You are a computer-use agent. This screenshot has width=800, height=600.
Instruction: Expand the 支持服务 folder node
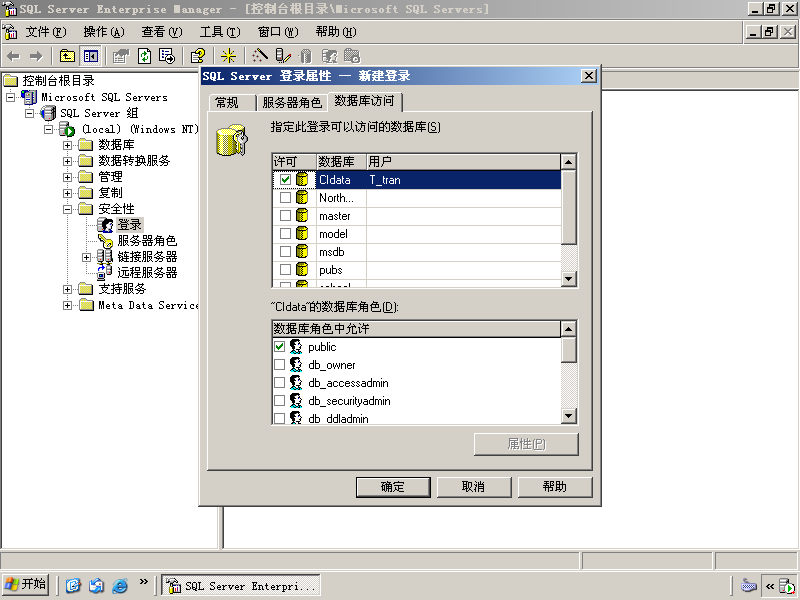67,289
